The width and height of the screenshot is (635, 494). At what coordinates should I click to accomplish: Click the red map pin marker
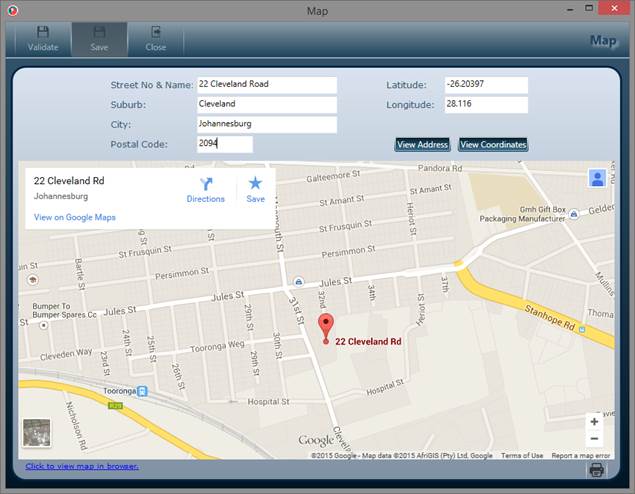coord(325,327)
